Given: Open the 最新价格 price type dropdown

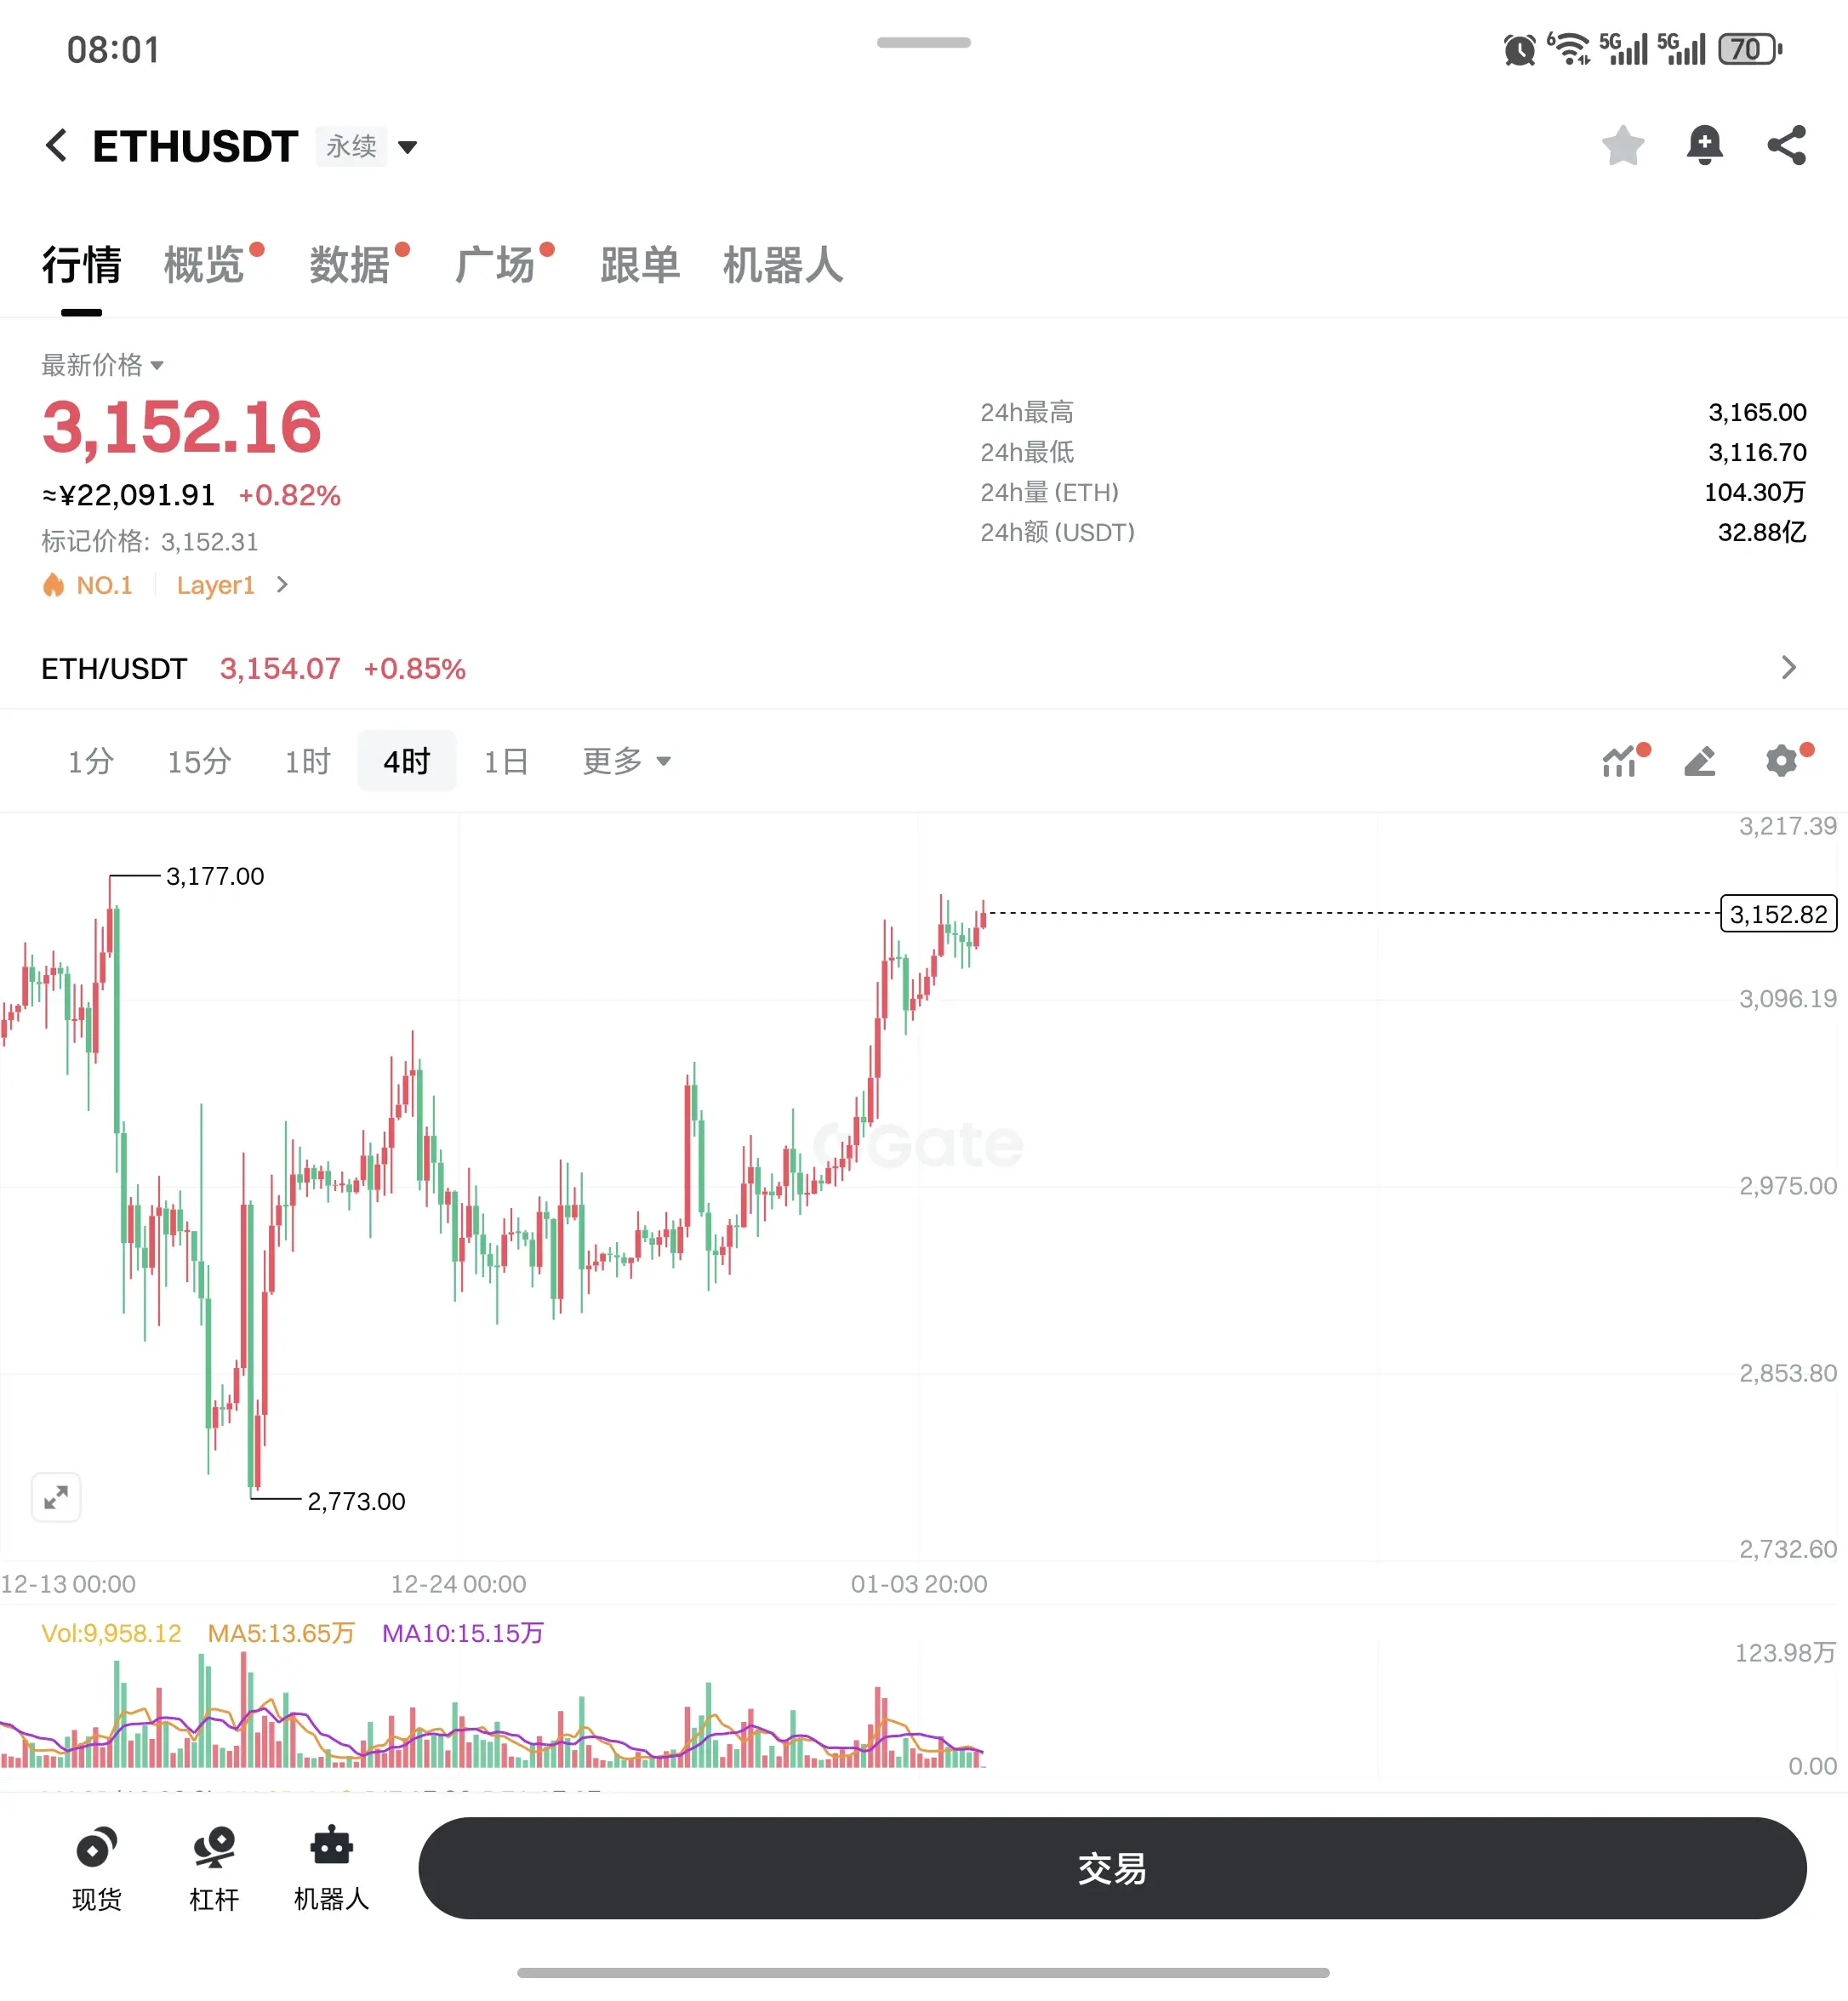Looking at the screenshot, I should pos(102,365).
